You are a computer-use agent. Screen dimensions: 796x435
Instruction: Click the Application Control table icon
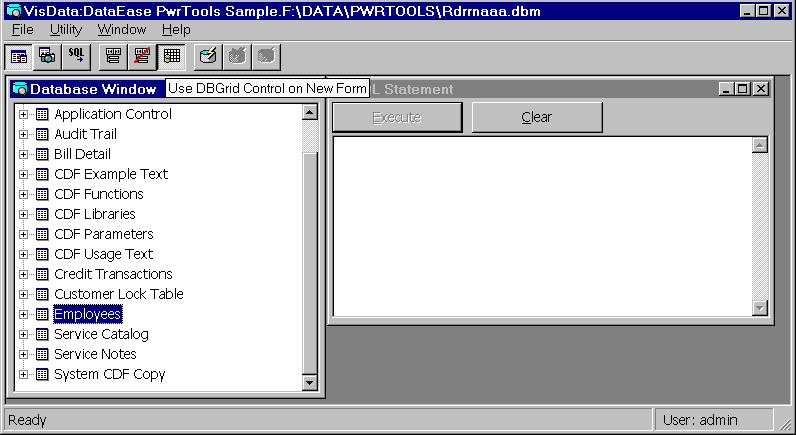click(43, 115)
